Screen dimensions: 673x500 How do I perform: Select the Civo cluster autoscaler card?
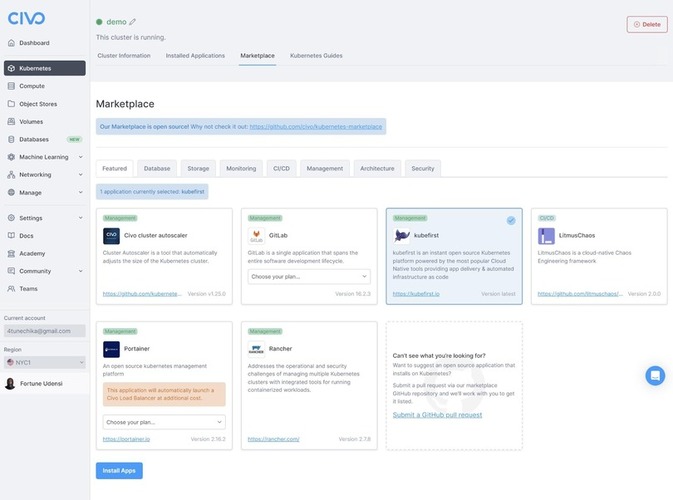click(164, 256)
